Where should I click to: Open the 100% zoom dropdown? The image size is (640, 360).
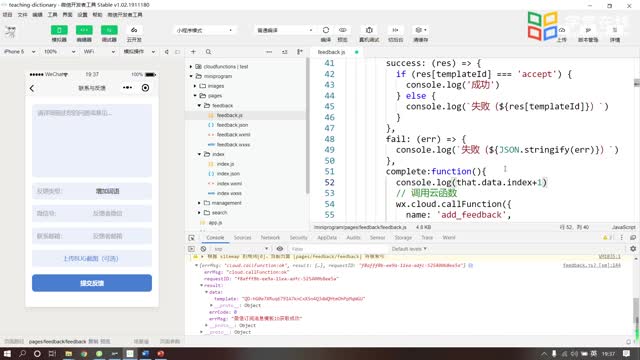pyautogui.click(x=59, y=52)
